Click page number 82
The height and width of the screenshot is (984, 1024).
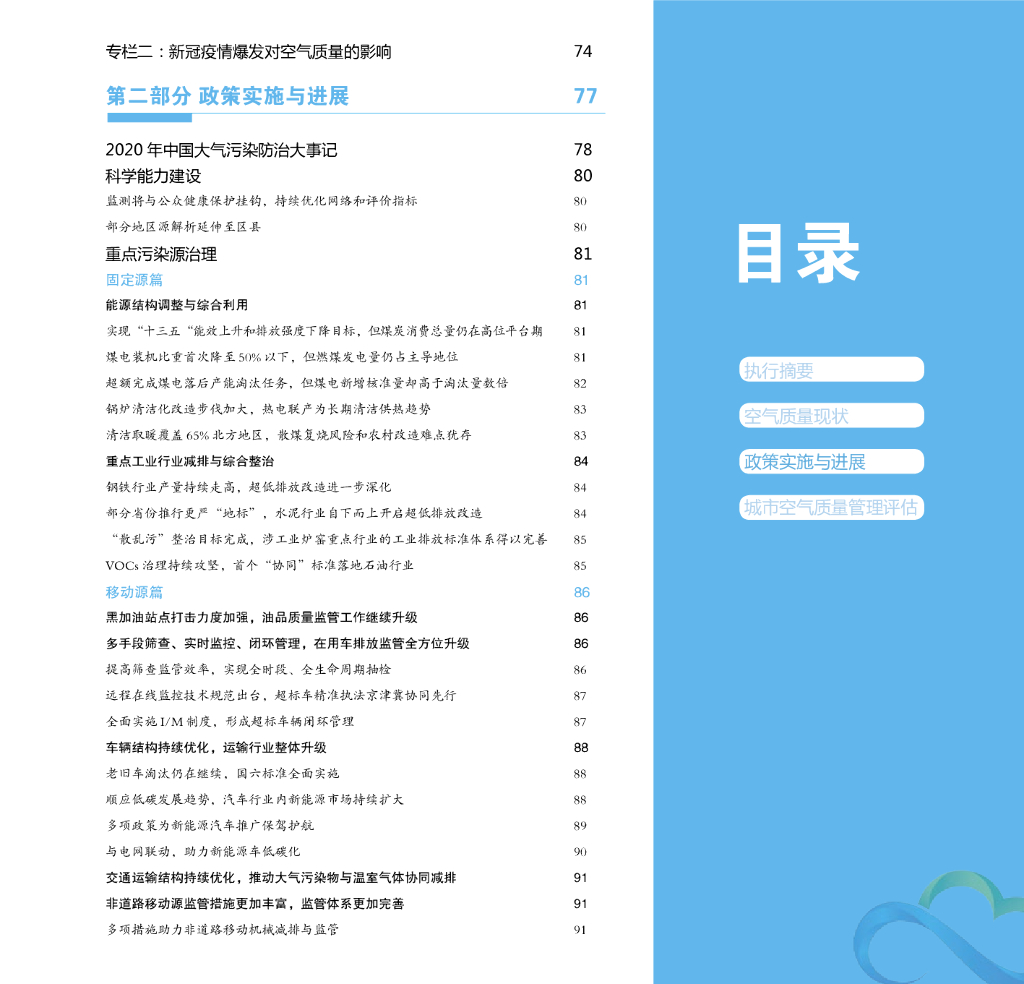click(580, 383)
